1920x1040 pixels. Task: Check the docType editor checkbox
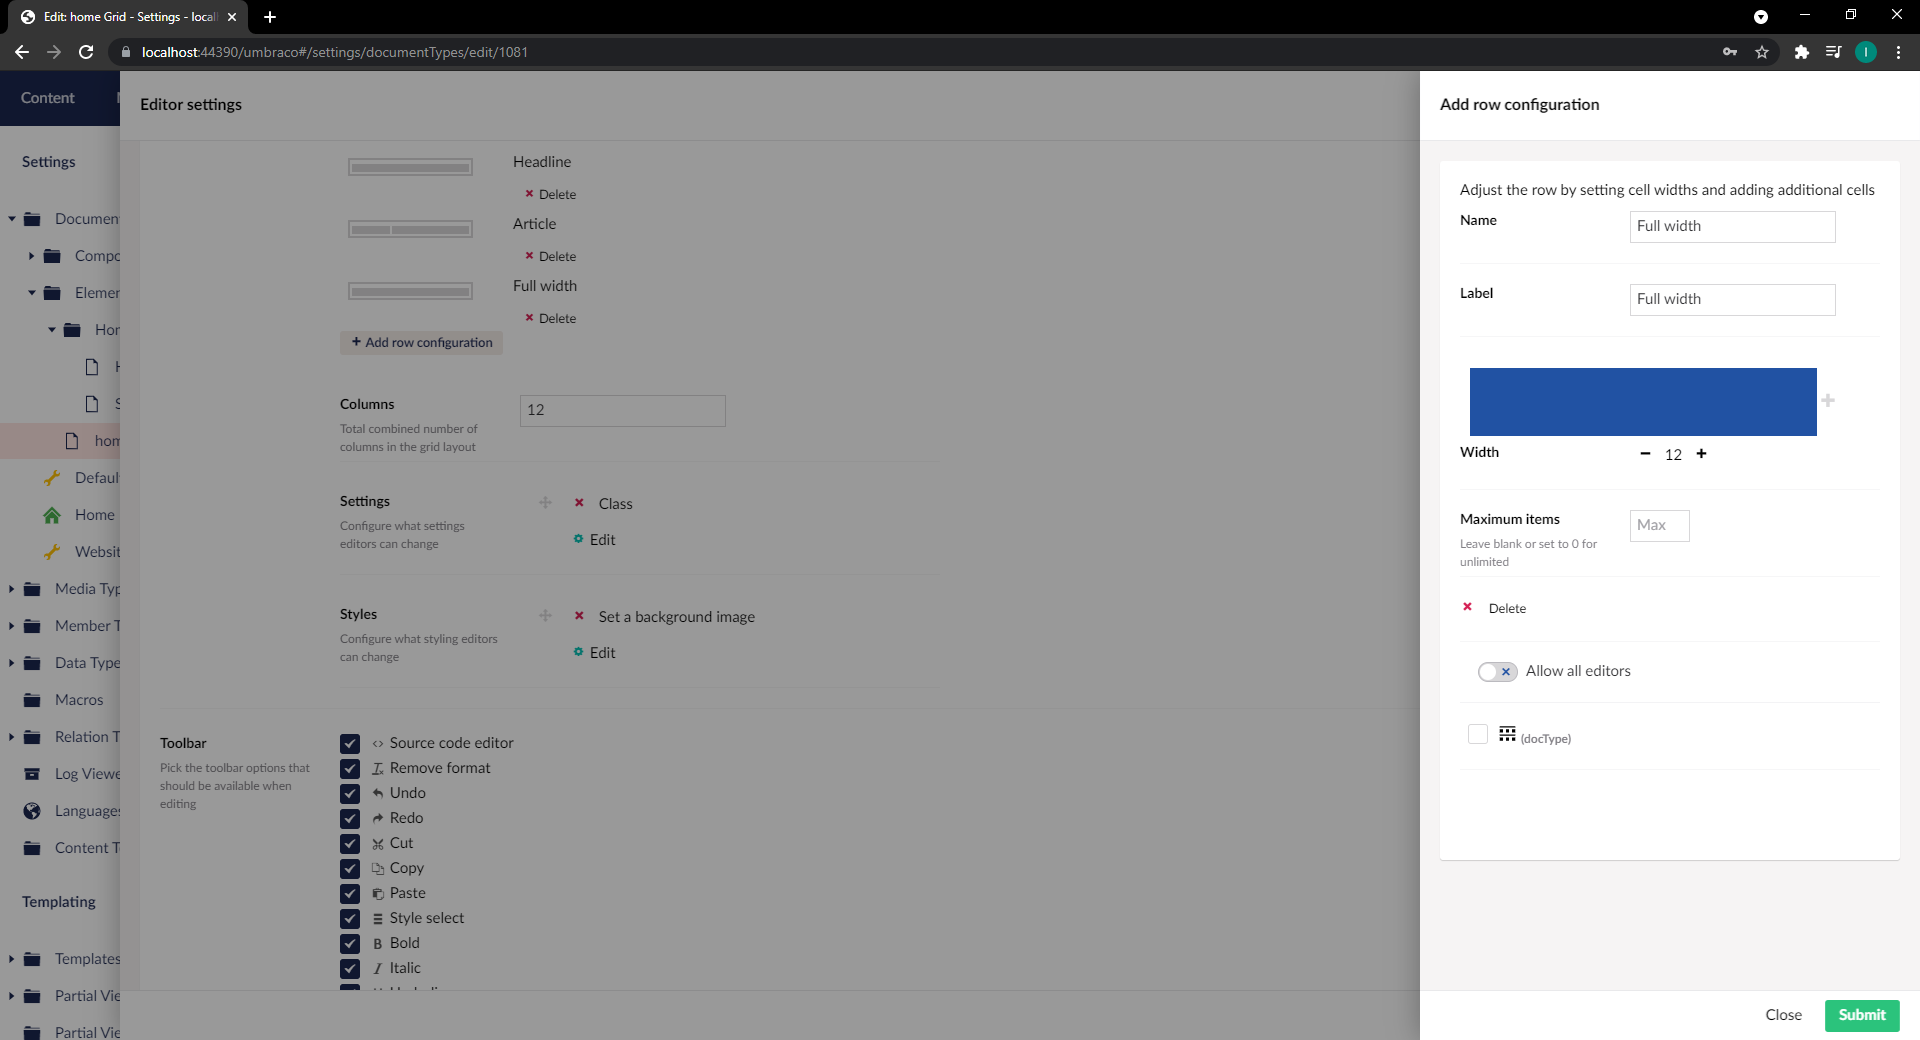[x=1478, y=734]
